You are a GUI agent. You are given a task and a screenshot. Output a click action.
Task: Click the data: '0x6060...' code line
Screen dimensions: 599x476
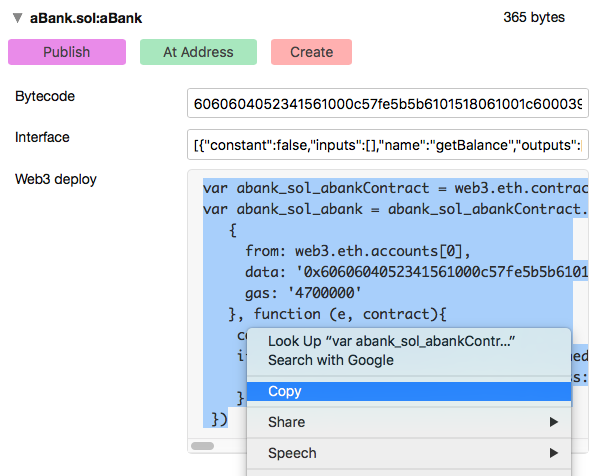click(x=416, y=272)
